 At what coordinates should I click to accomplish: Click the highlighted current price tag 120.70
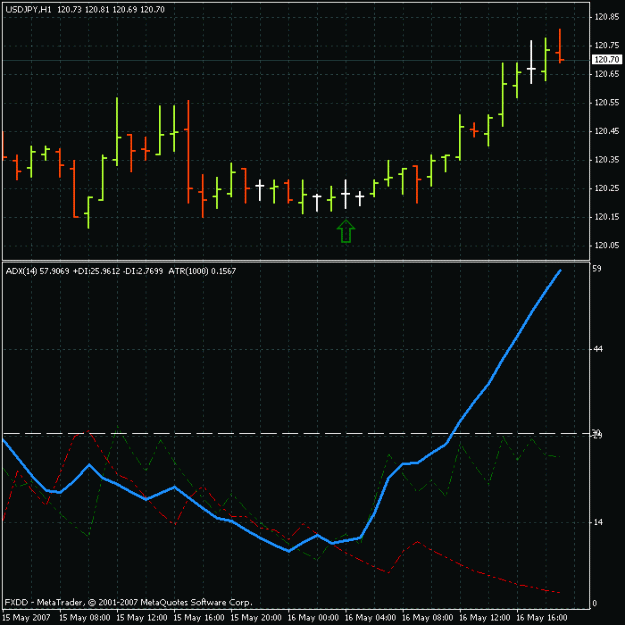point(607,60)
